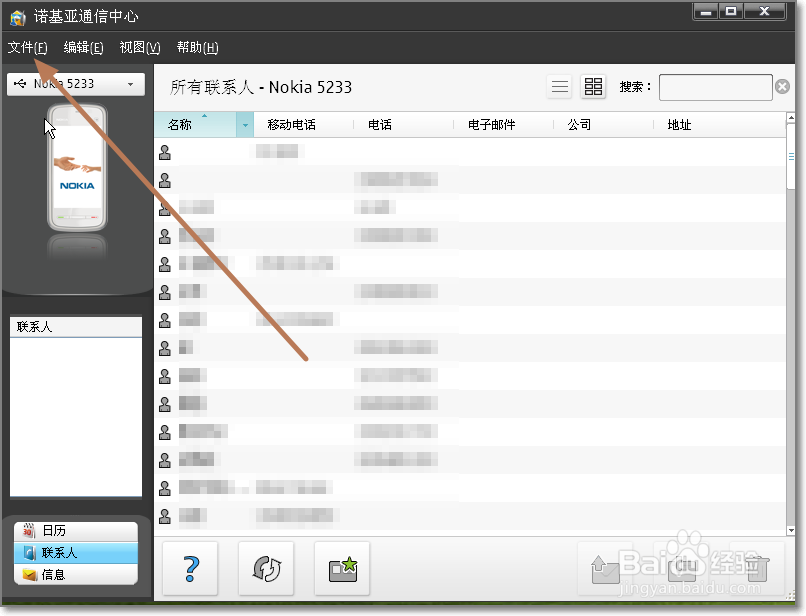Select the second contact row icon
The height and width of the screenshot is (616, 806).
tap(165, 180)
